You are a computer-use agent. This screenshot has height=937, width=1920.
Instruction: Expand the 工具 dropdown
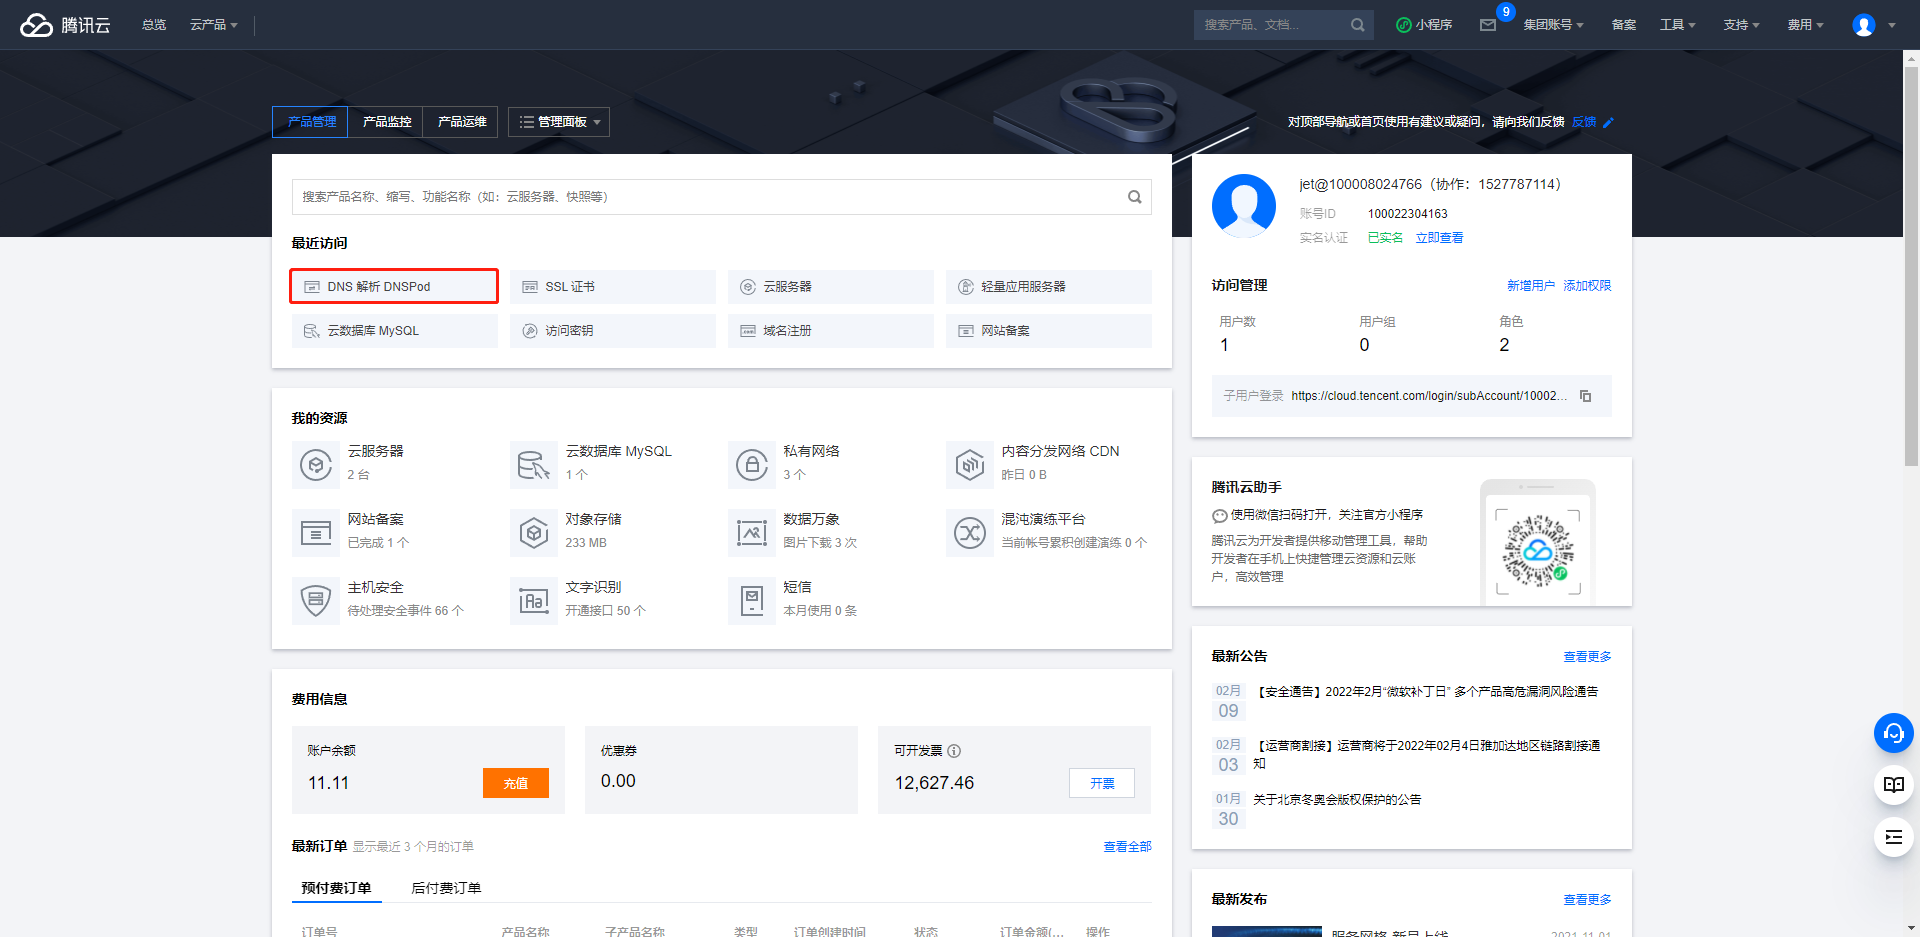(1678, 25)
